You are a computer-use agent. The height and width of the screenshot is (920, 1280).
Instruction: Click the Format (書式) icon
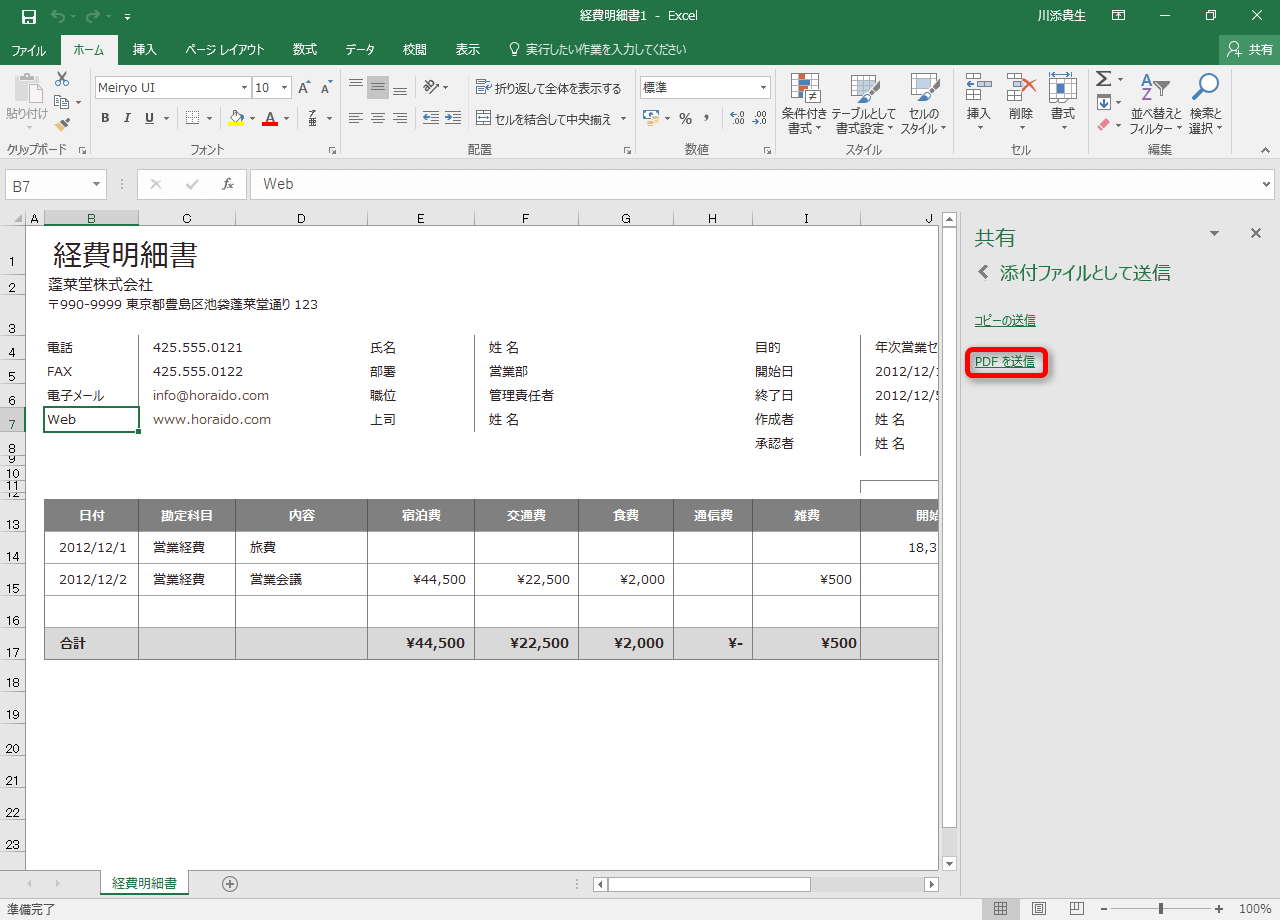1063,88
